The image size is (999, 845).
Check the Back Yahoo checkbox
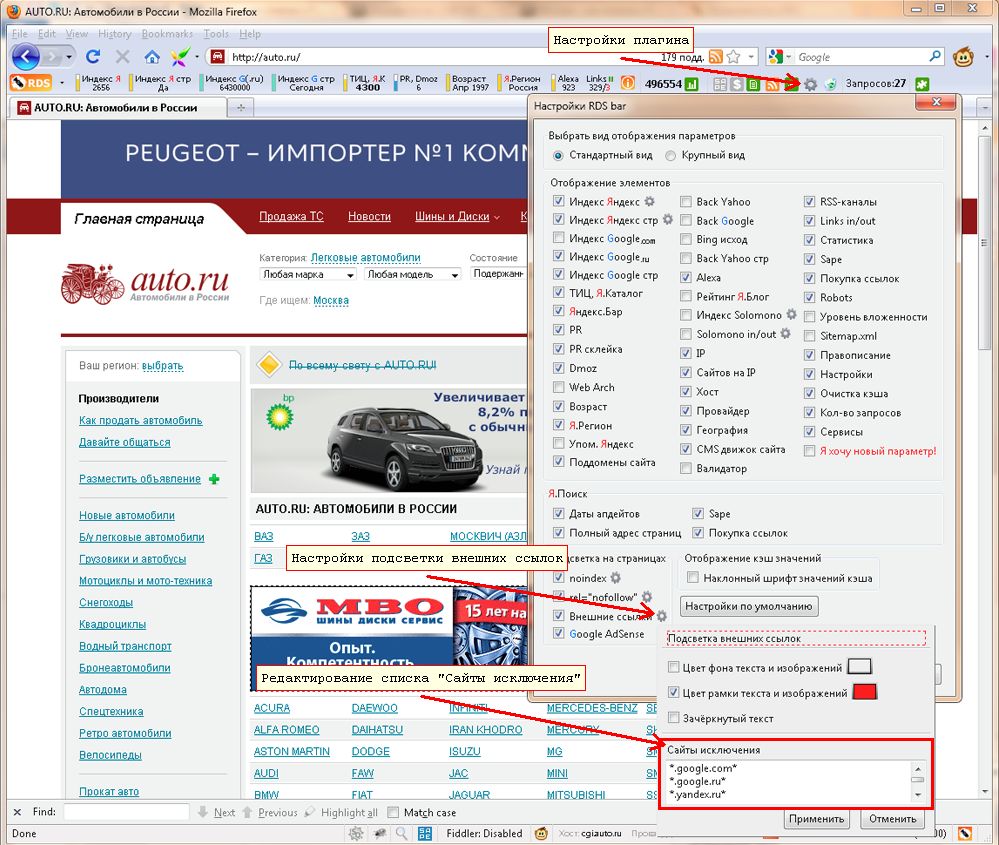tap(686, 202)
